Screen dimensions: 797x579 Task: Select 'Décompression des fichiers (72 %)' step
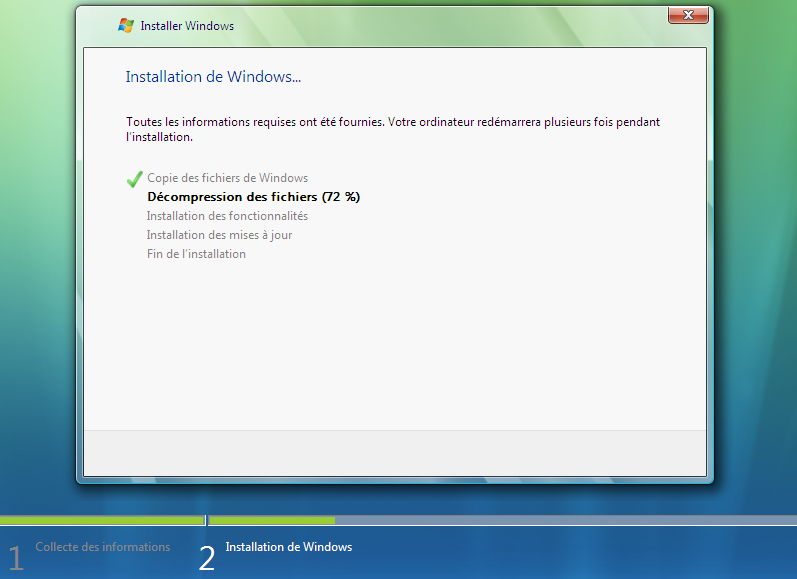click(x=253, y=197)
